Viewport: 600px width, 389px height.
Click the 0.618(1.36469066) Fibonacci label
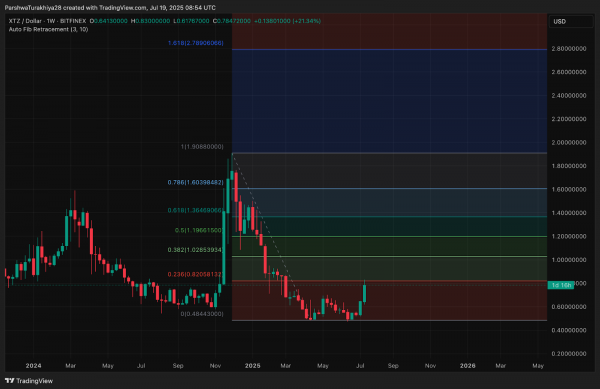[x=196, y=210]
